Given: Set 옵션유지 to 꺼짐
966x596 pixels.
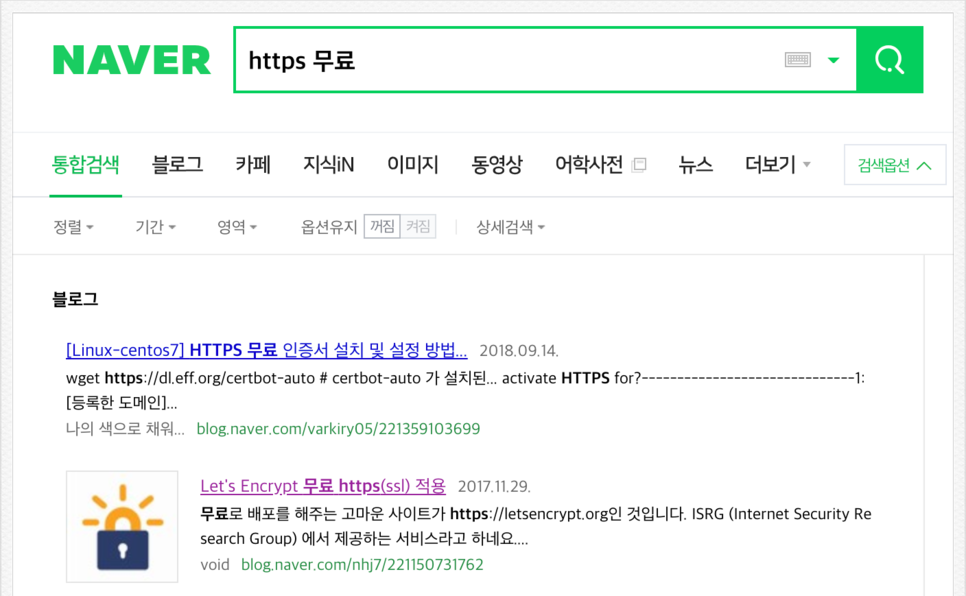Looking at the screenshot, I should (x=382, y=226).
